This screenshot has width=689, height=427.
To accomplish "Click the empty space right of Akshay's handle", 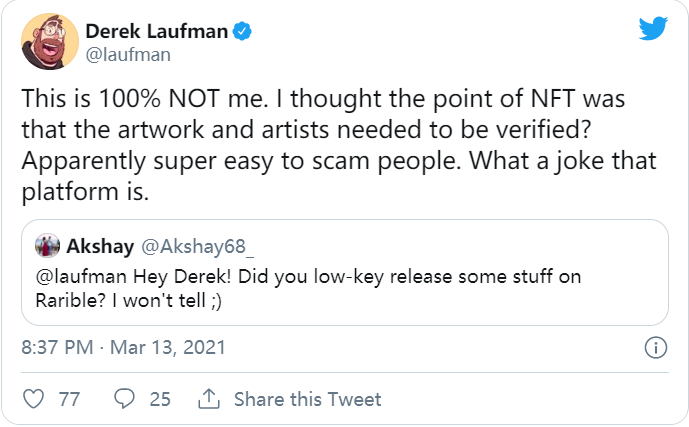I will tap(450, 246).
